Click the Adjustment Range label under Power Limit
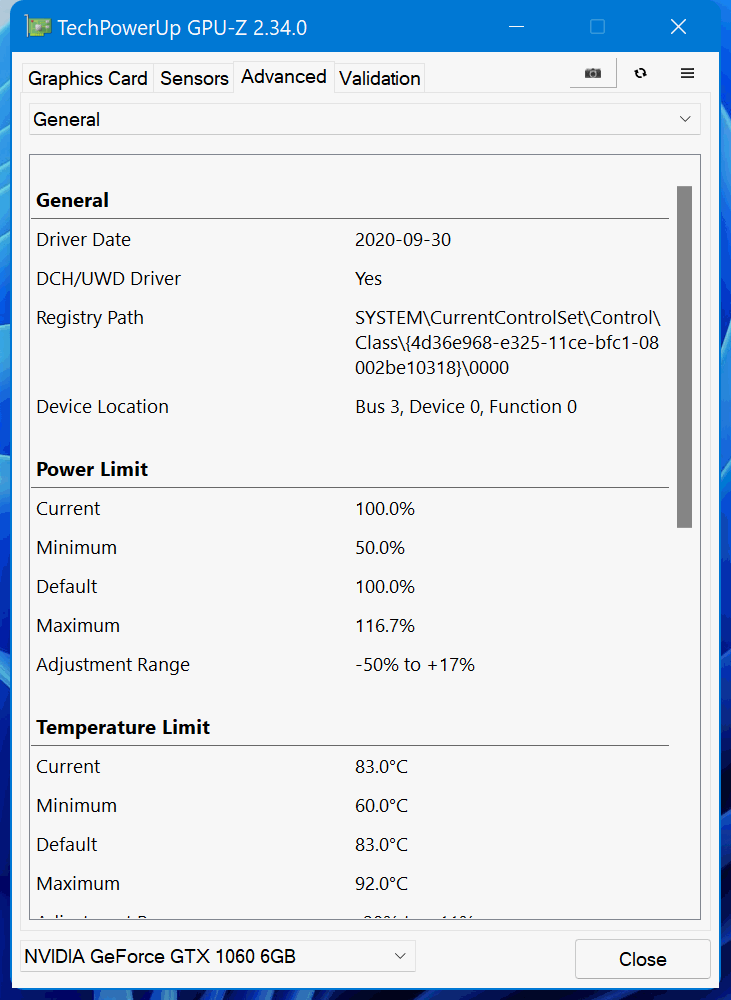 pos(113,665)
